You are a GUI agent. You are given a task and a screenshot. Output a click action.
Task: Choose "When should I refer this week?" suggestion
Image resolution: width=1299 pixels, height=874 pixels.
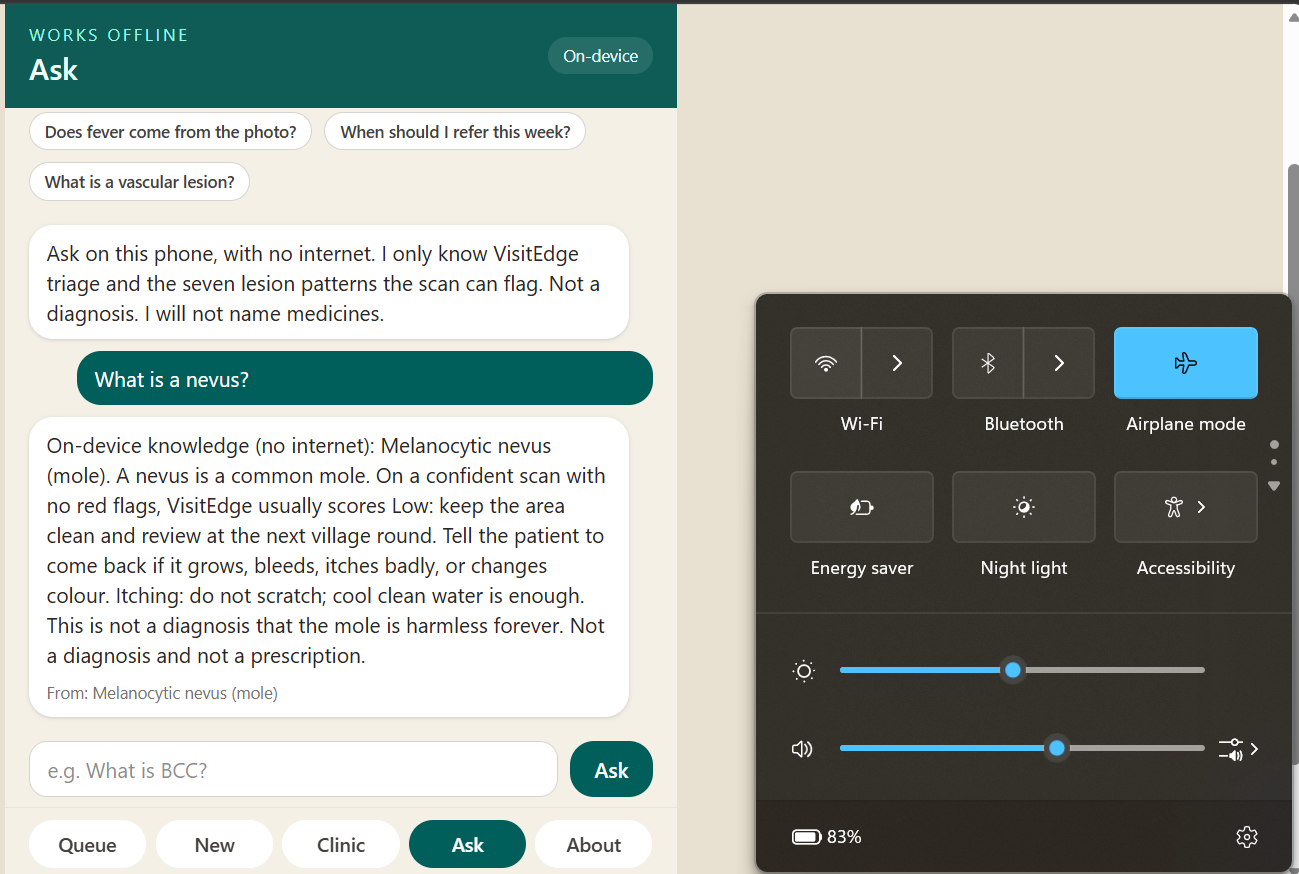455,132
